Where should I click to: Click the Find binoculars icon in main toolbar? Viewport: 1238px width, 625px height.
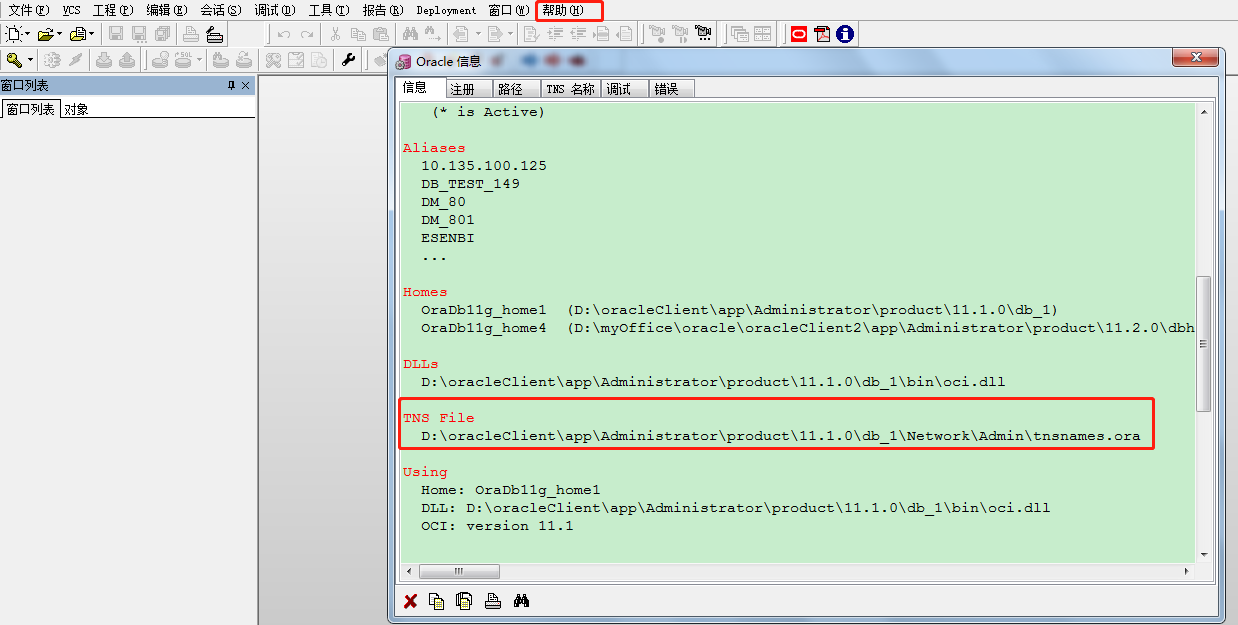[410, 34]
